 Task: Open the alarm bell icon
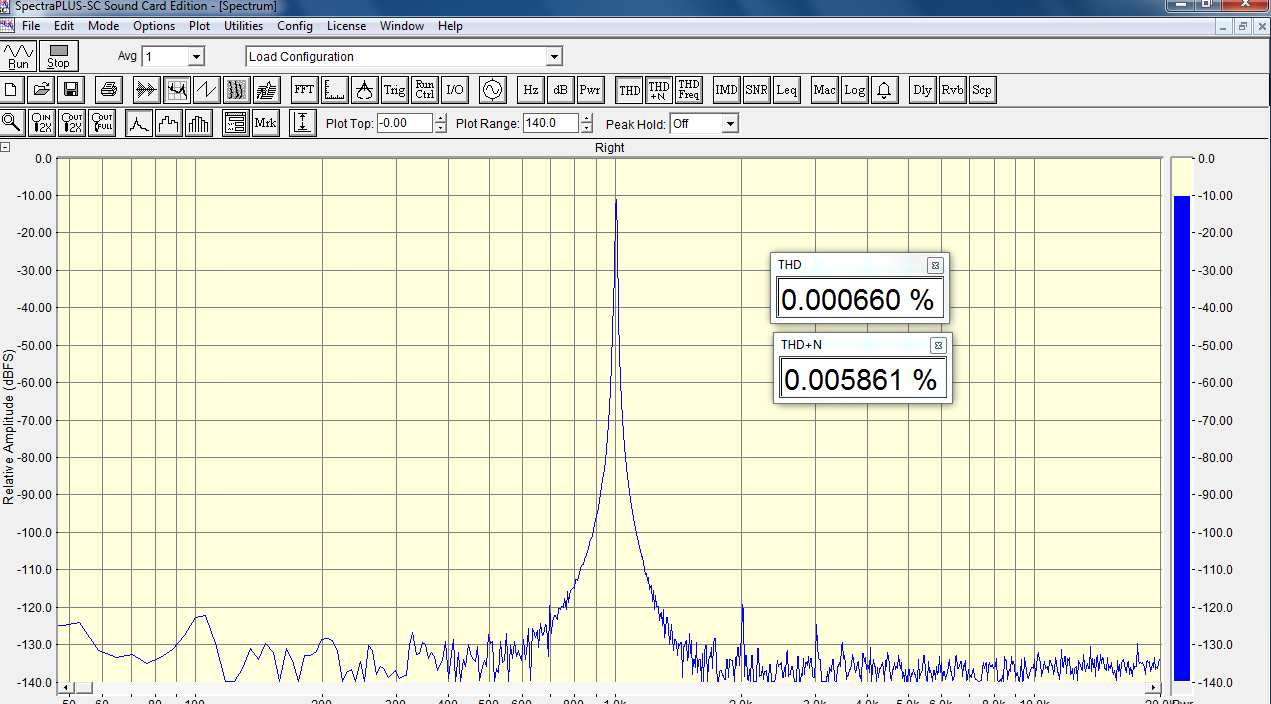point(884,90)
